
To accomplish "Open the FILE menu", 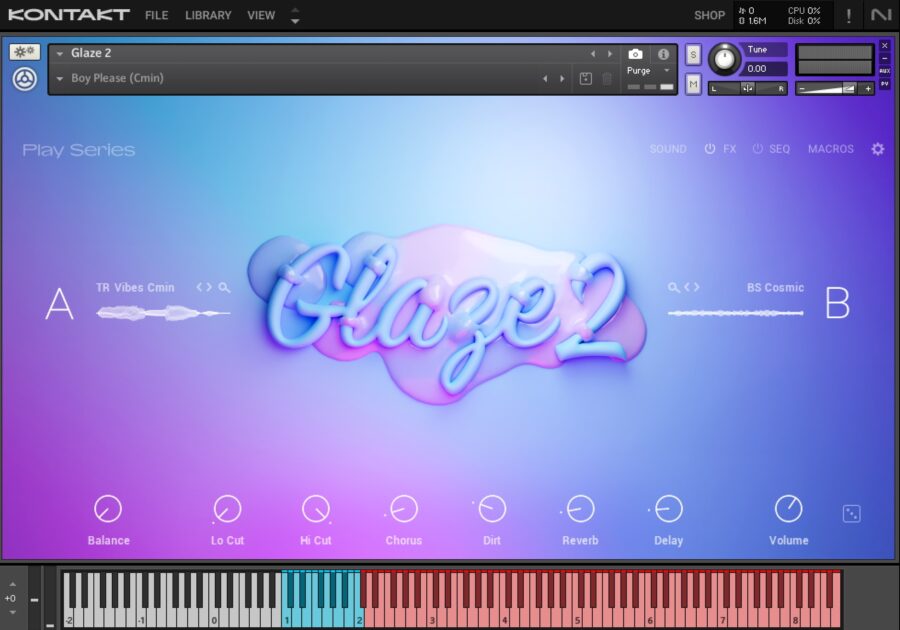I will [157, 15].
